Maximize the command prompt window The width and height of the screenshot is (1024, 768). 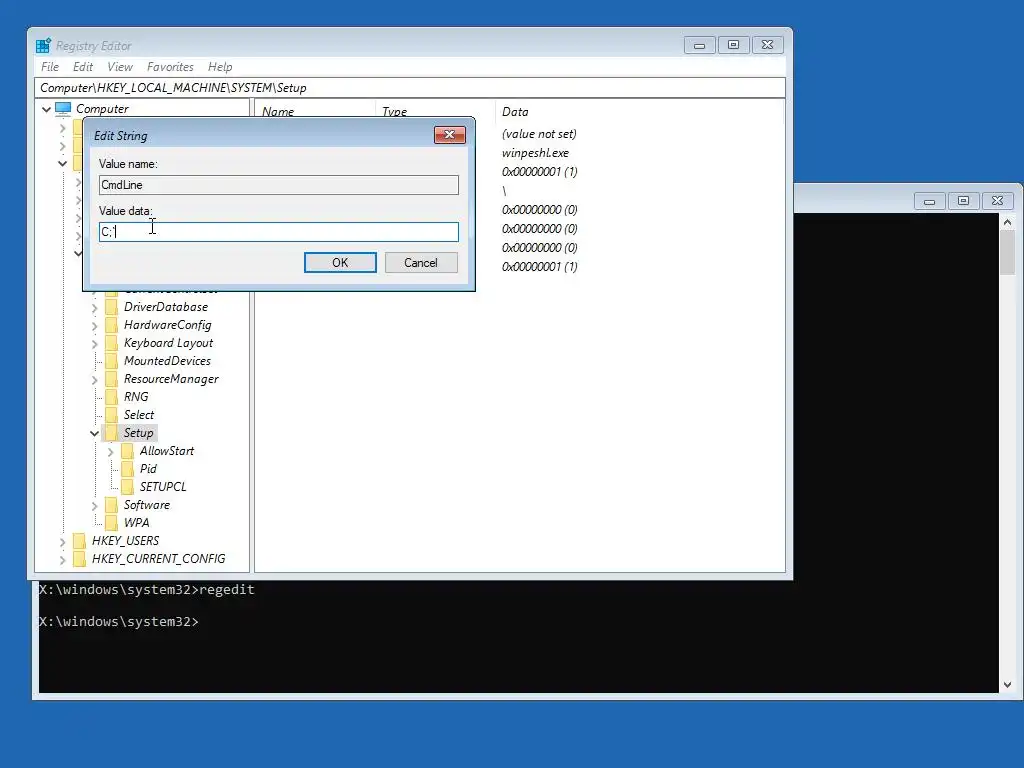(x=963, y=201)
